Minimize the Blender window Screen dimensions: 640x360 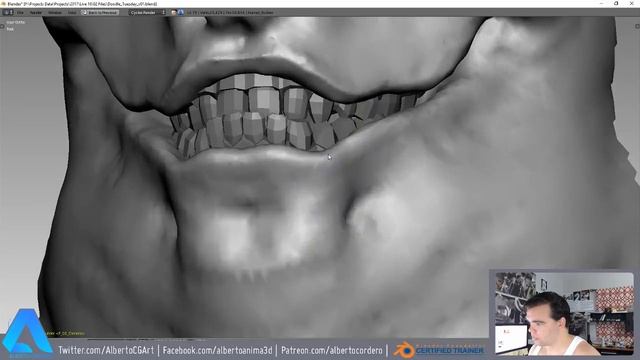(602, 3)
